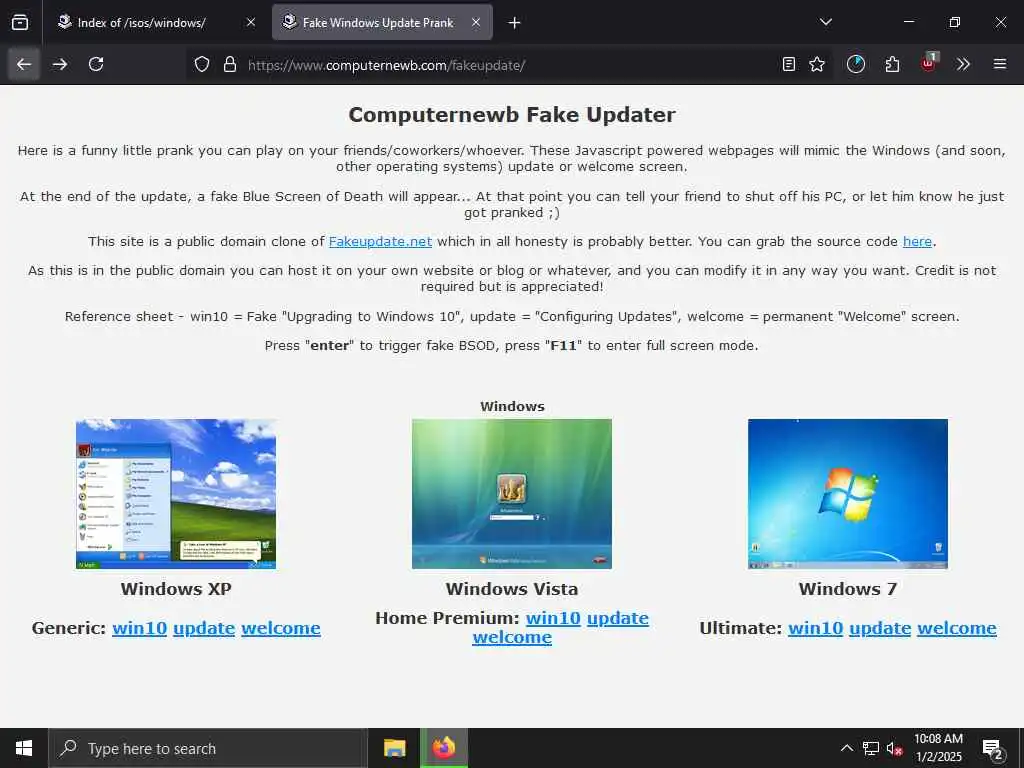Follow the Fakeupdate.net link
This screenshot has width=1024, height=768.
coord(380,242)
